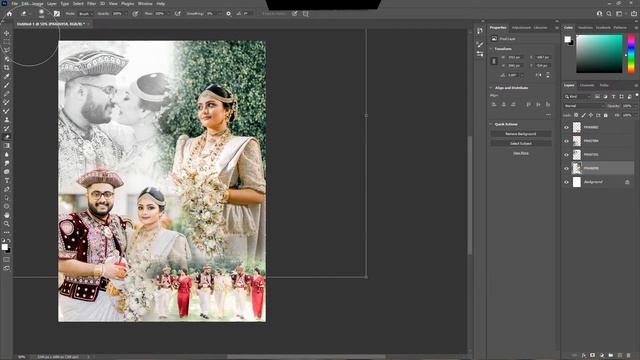Toggle lock image pixels
The width and height of the screenshot is (640, 360).
click(x=584, y=116)
